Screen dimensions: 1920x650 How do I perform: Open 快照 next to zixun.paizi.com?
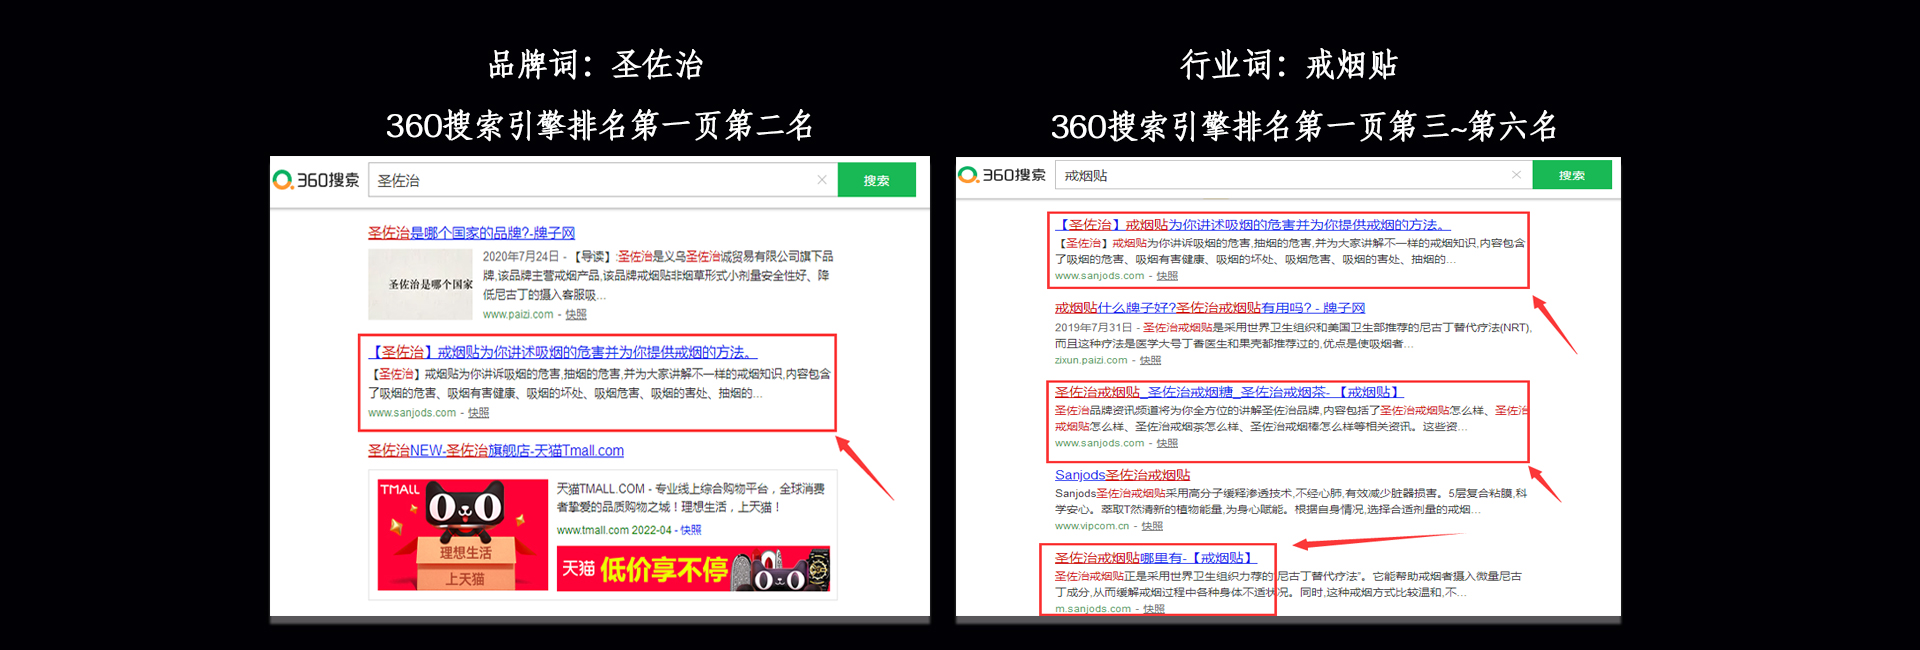click(x=1150, y=360)
